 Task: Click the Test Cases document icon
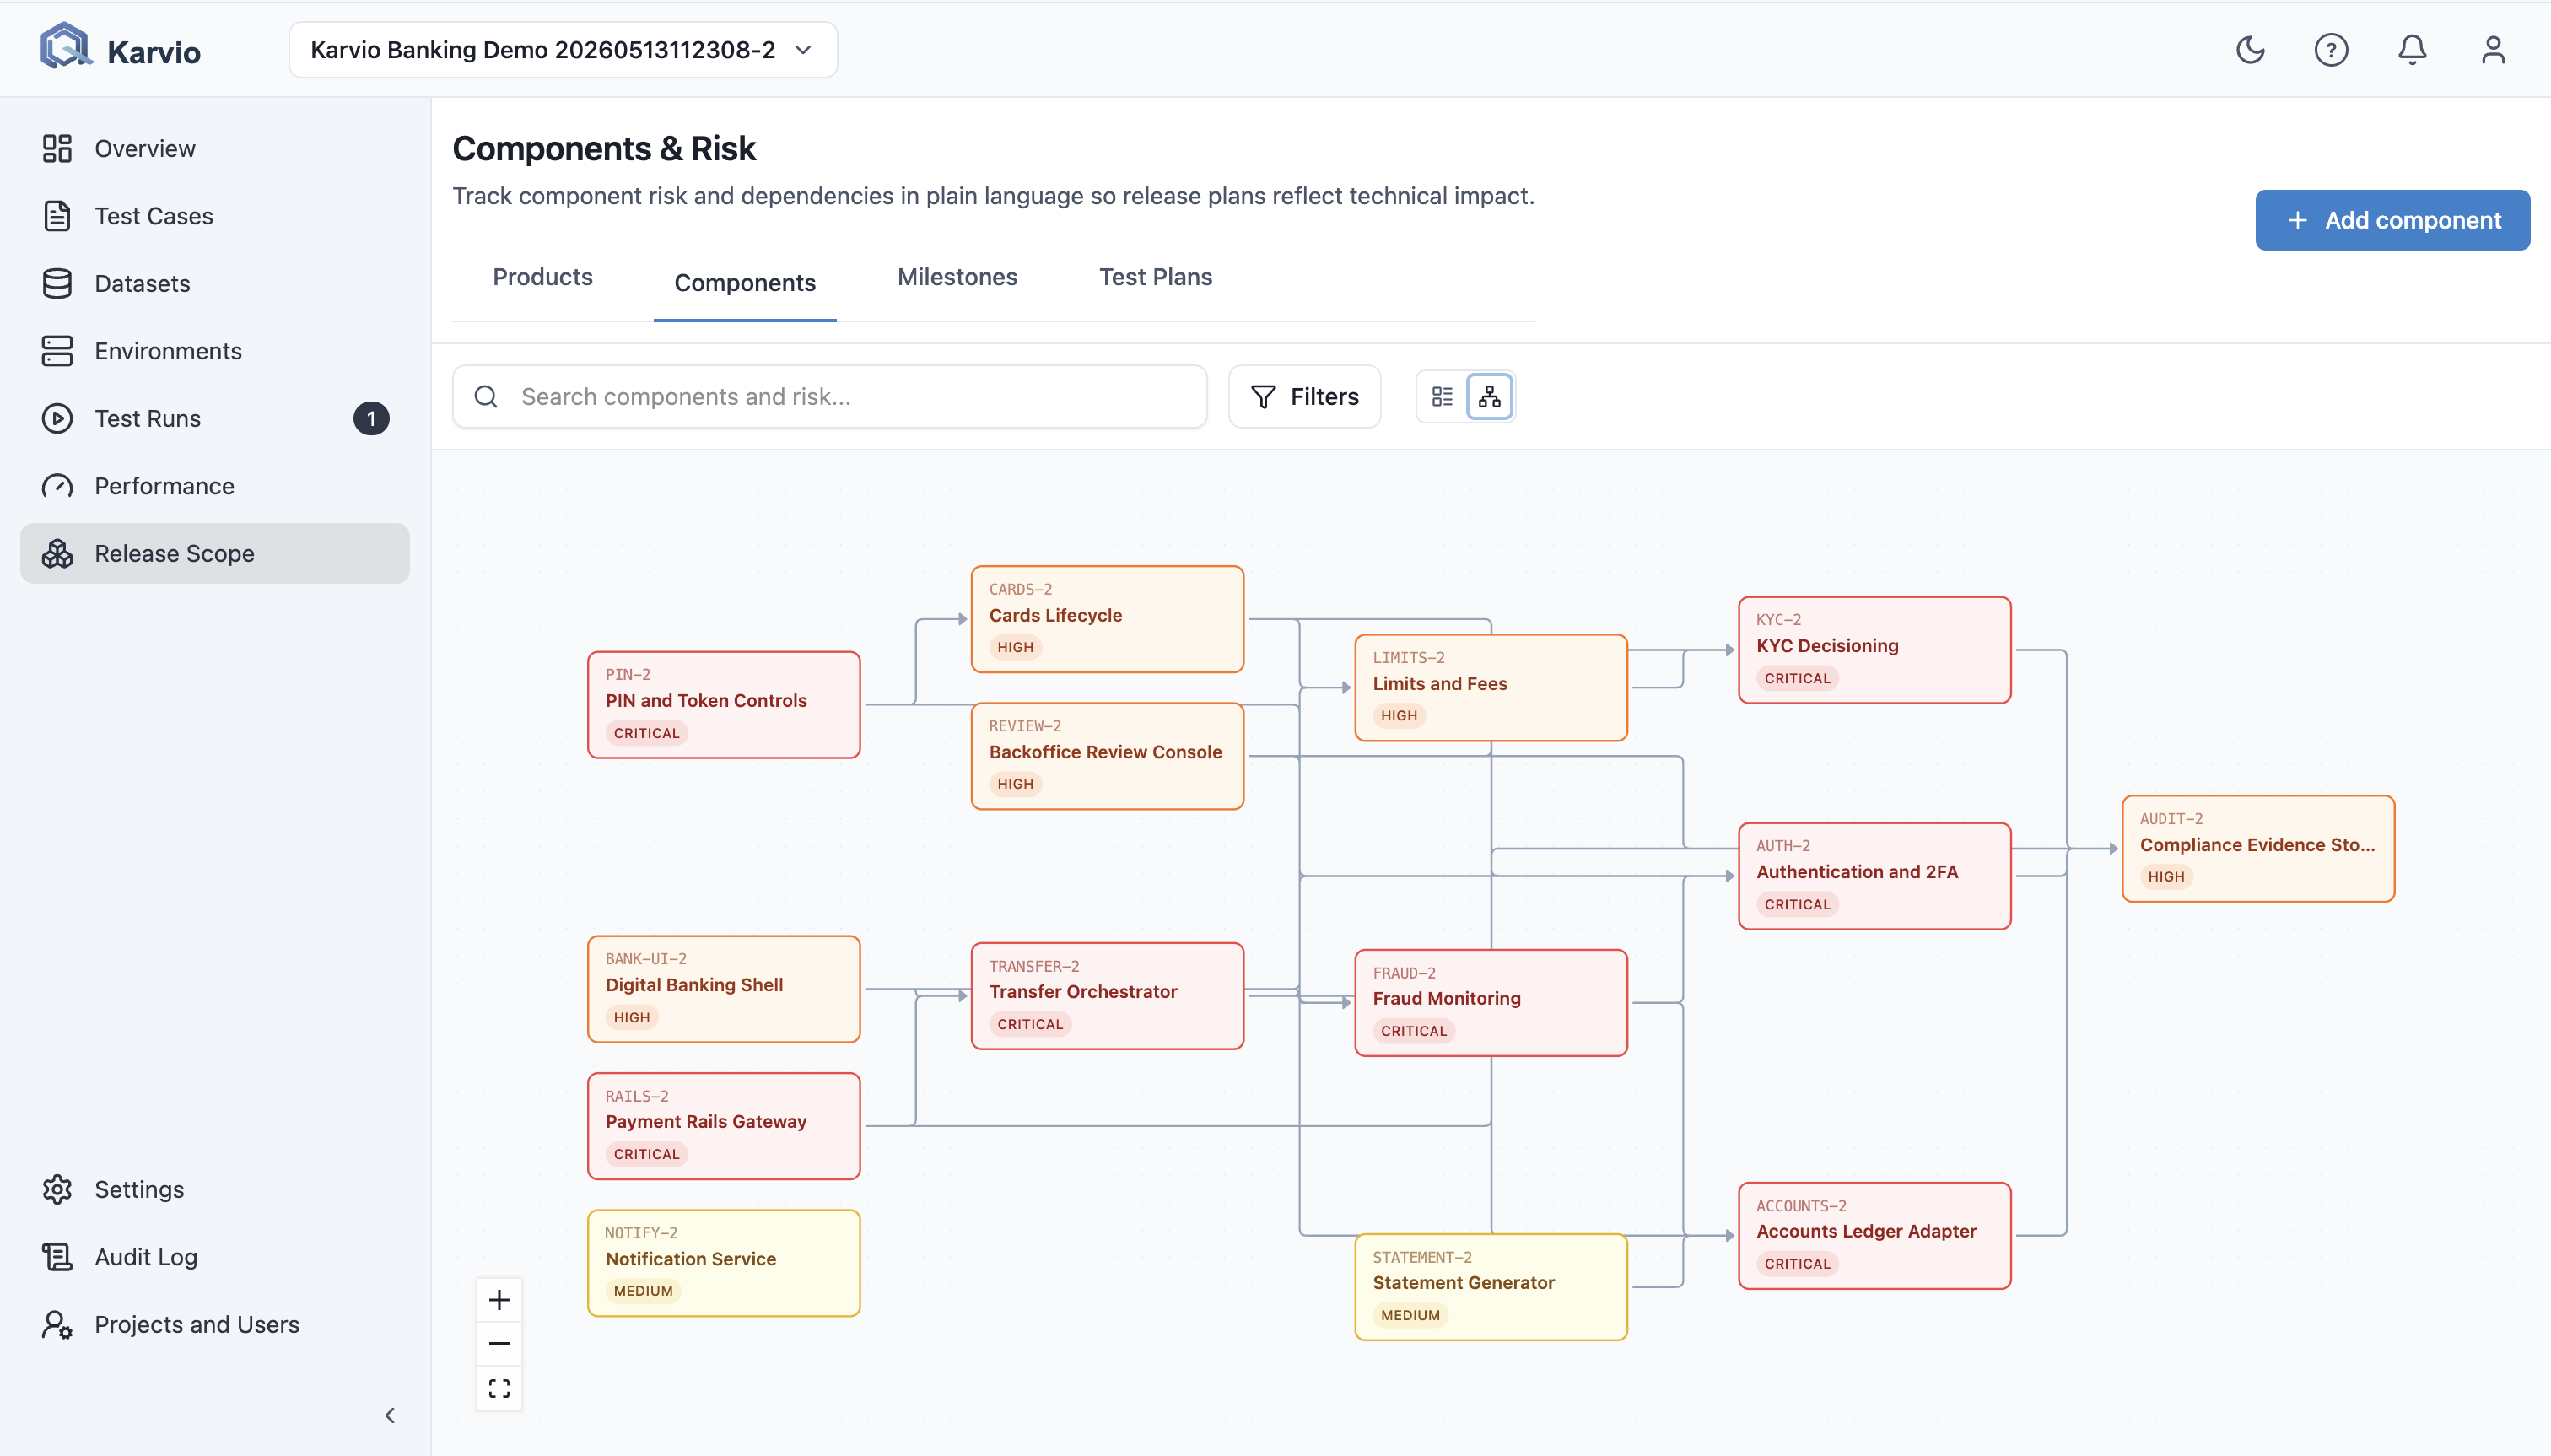point(57,216)
